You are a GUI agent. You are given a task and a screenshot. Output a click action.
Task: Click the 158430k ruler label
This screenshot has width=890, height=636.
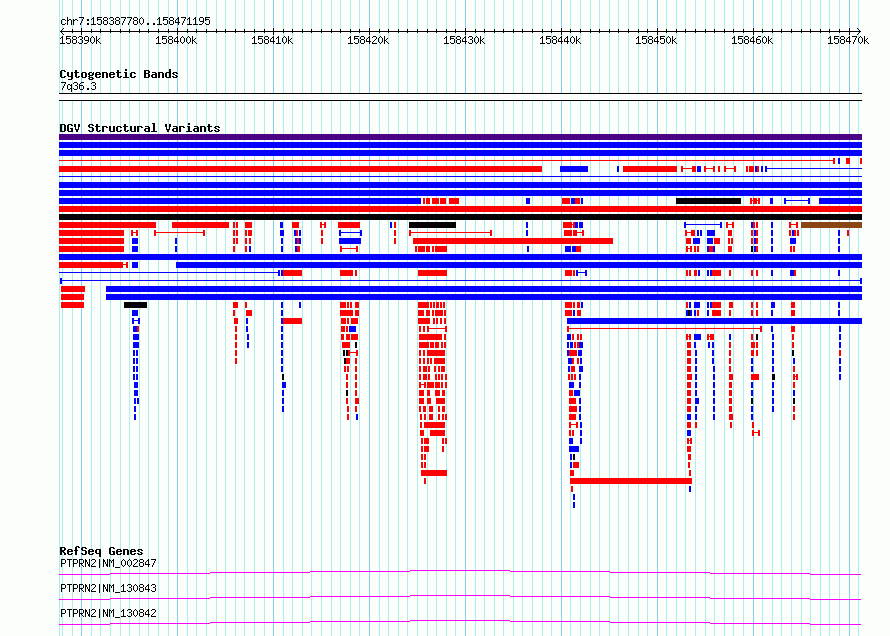[464, 40]
